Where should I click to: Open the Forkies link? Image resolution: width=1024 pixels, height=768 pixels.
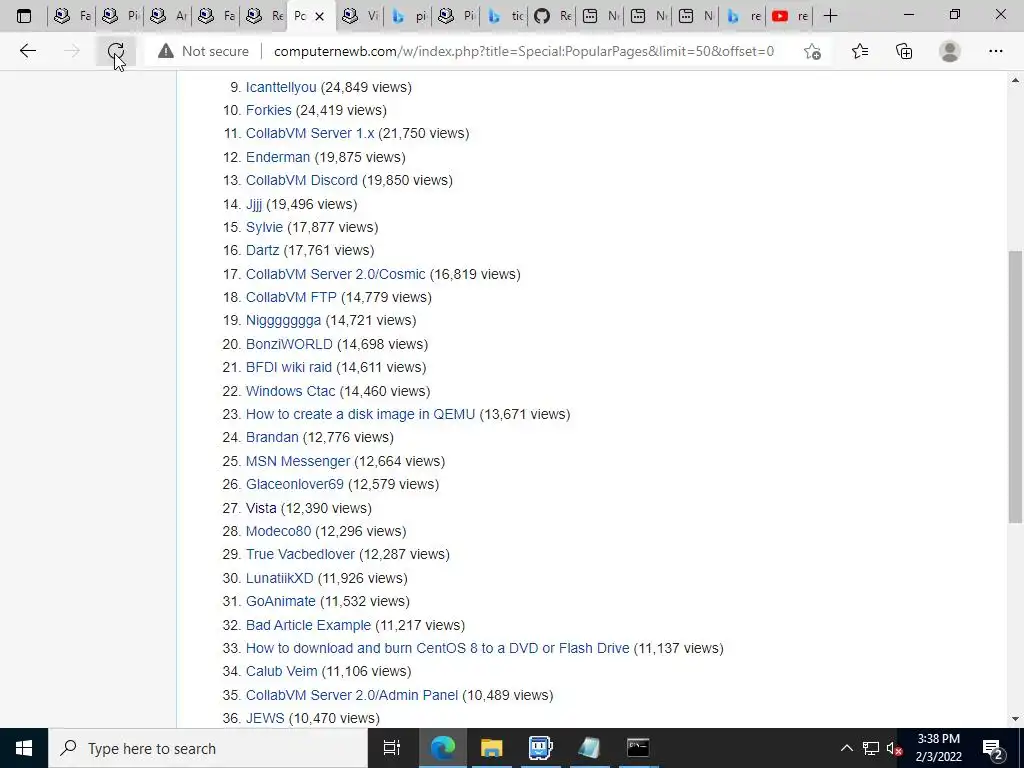click(268, 110)
